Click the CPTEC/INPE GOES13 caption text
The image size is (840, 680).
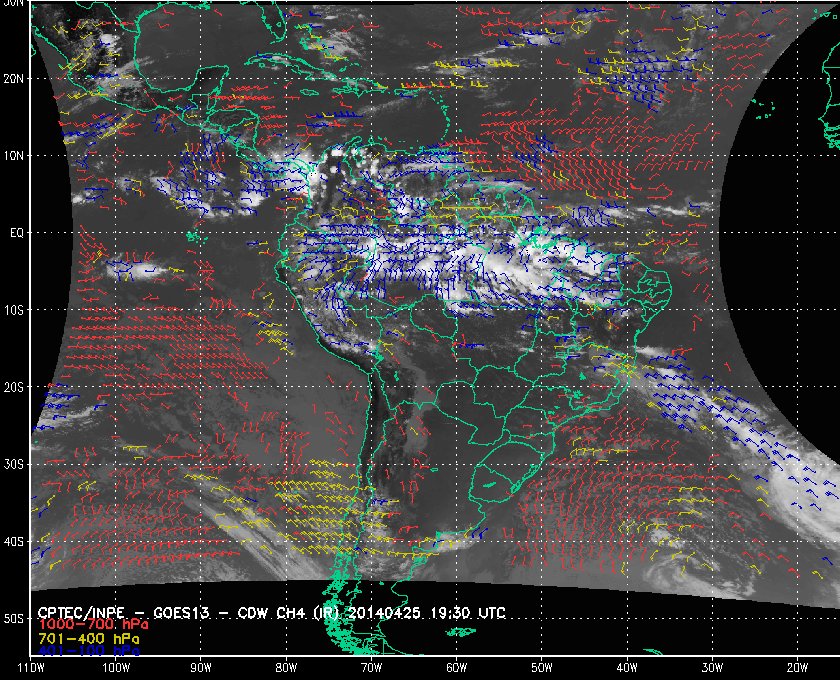[271, 612]
